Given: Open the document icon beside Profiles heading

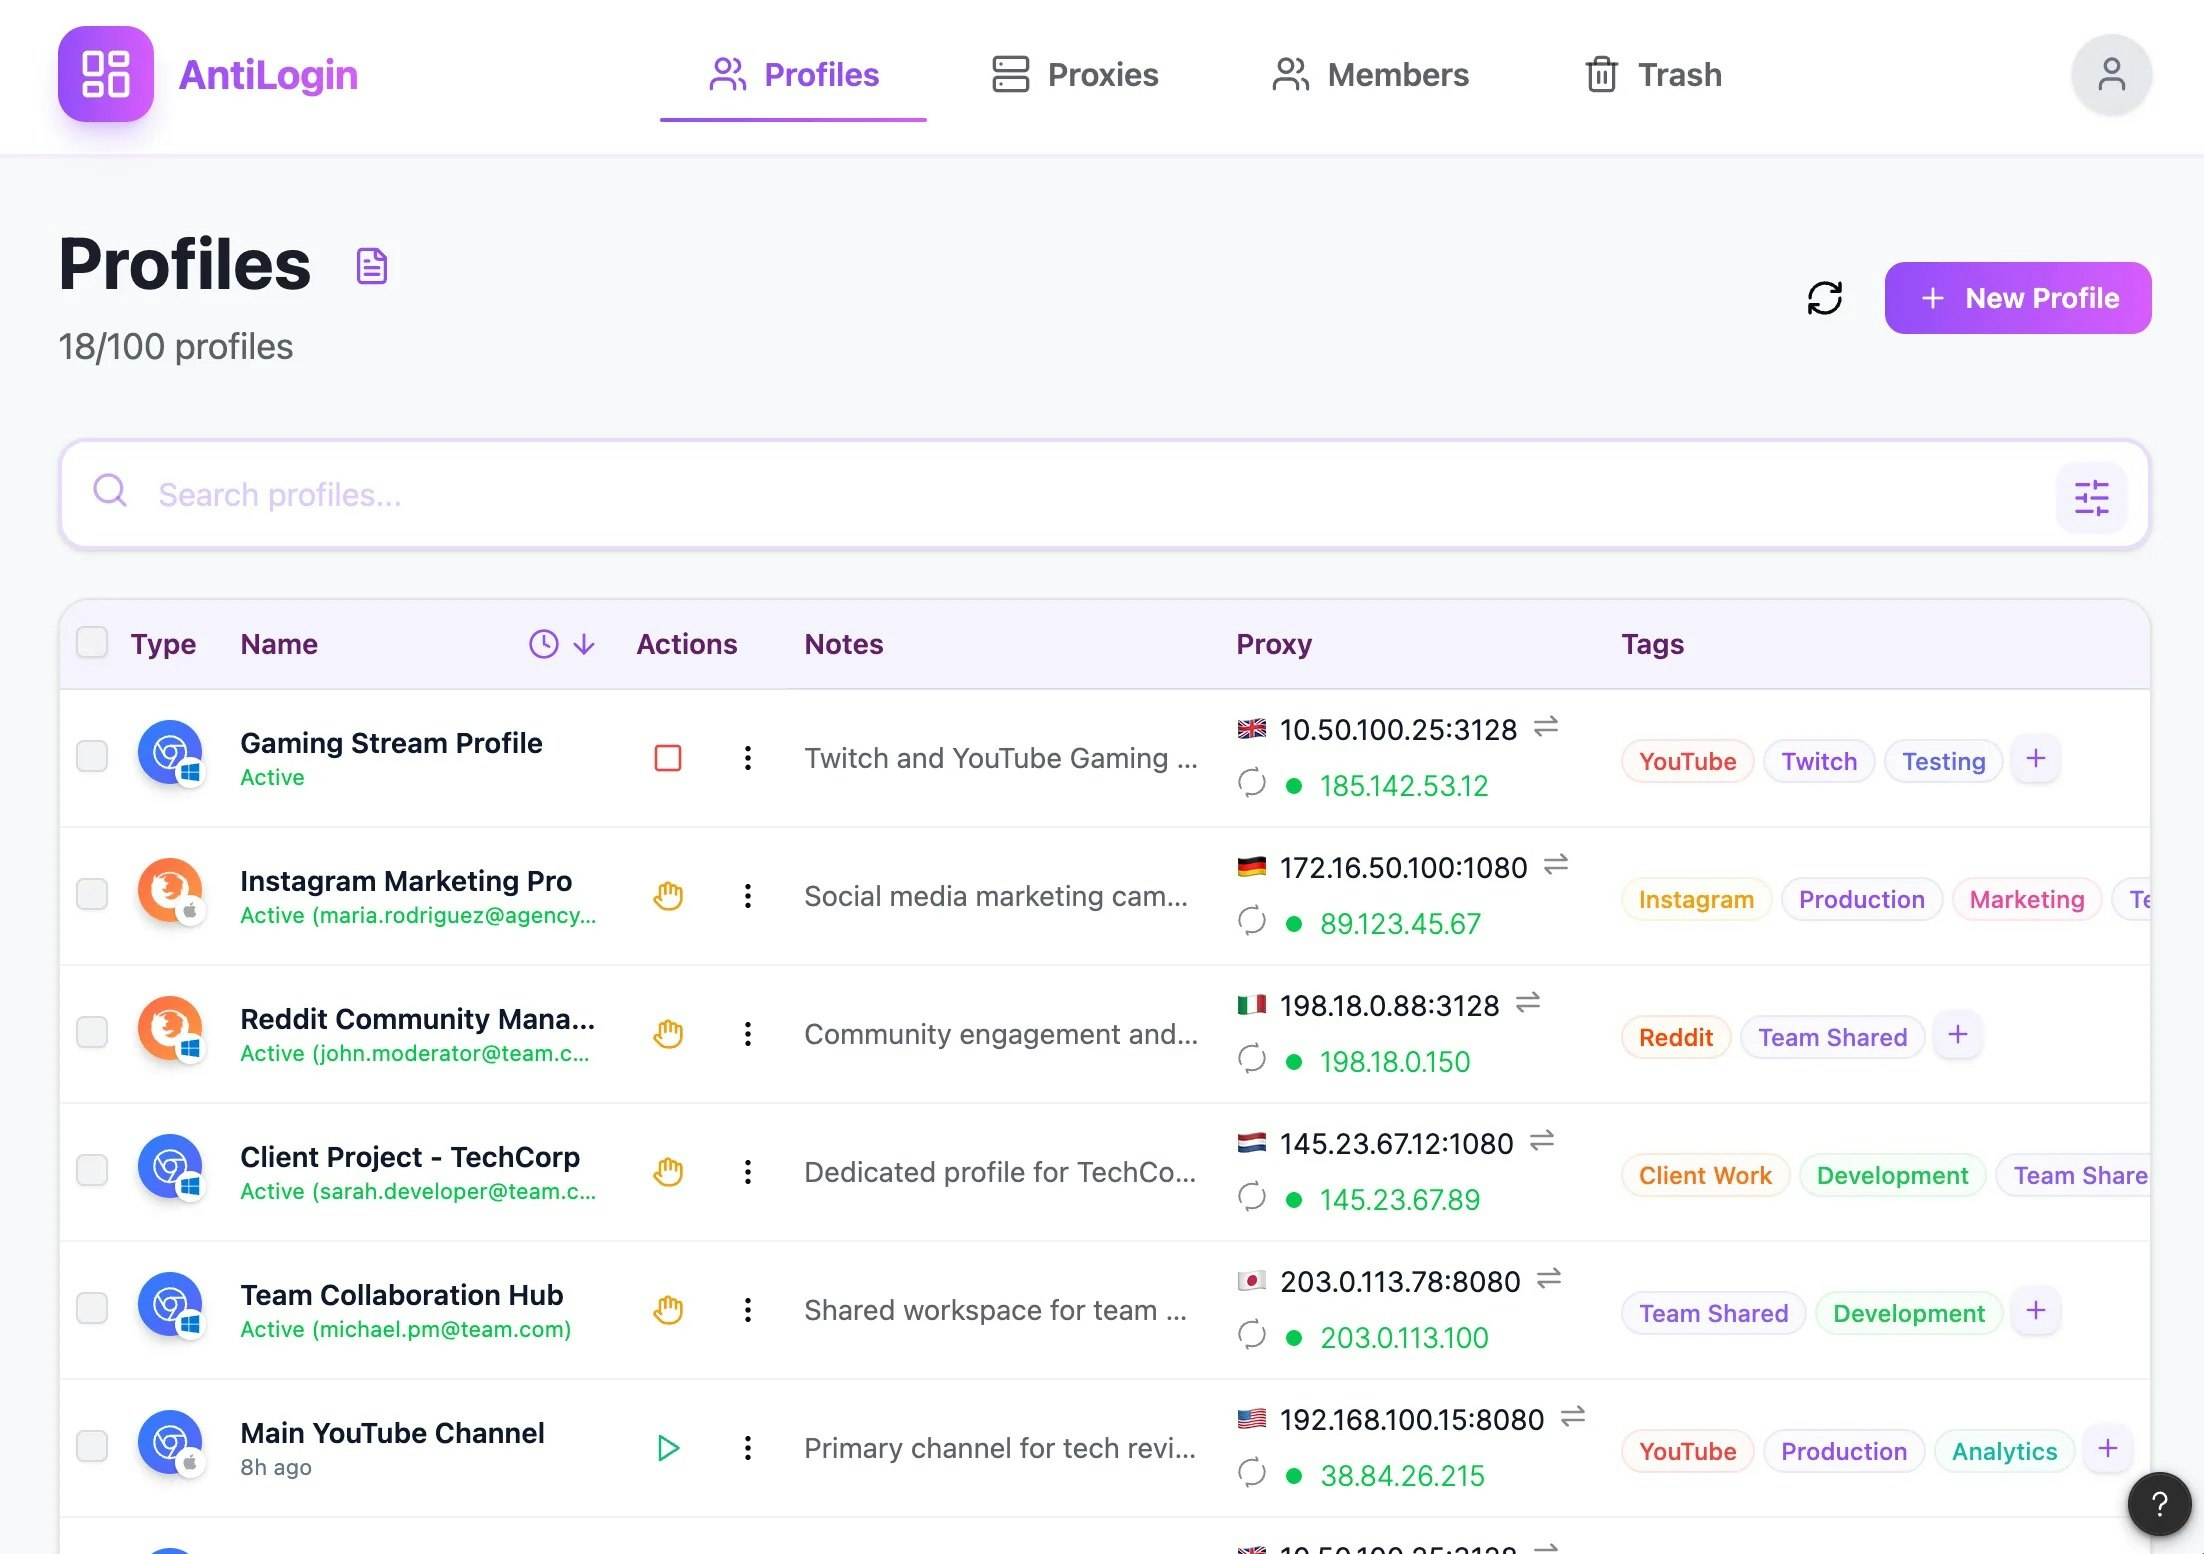Looking at the screenshot, I should [x=371, y=264].
